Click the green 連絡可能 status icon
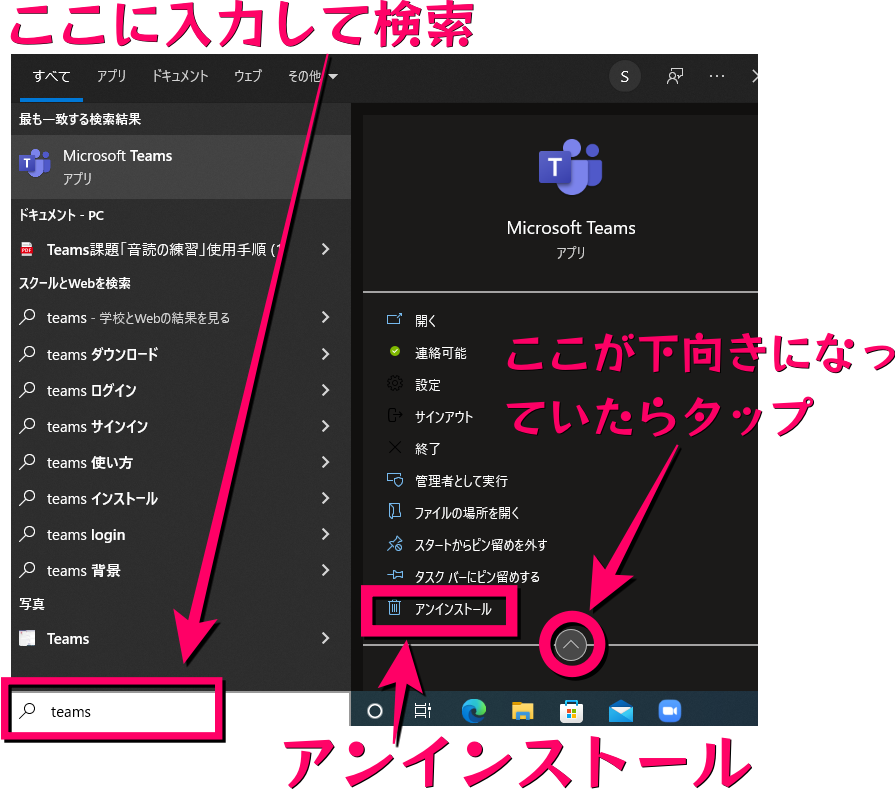Image resolution: width=895 pixels, height=789 pixels. pyautogui.click(x=394, y=351)
